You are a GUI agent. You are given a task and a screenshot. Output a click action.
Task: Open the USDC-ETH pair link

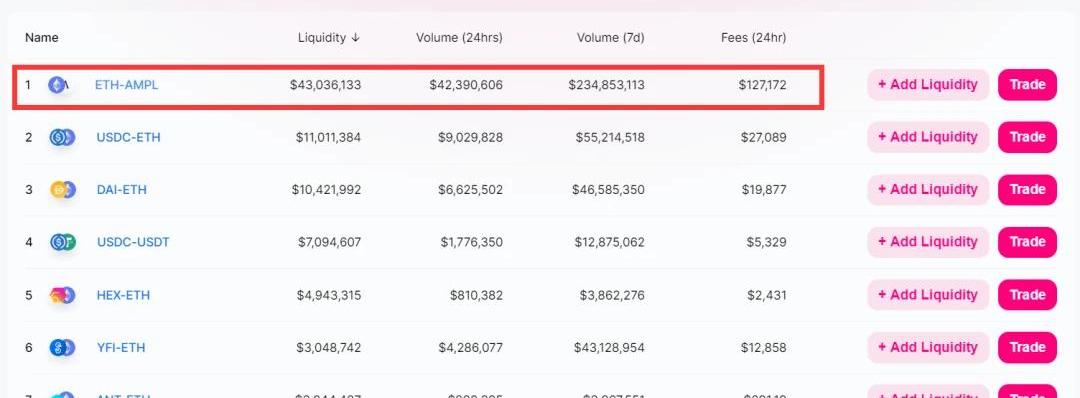(128, 138)
